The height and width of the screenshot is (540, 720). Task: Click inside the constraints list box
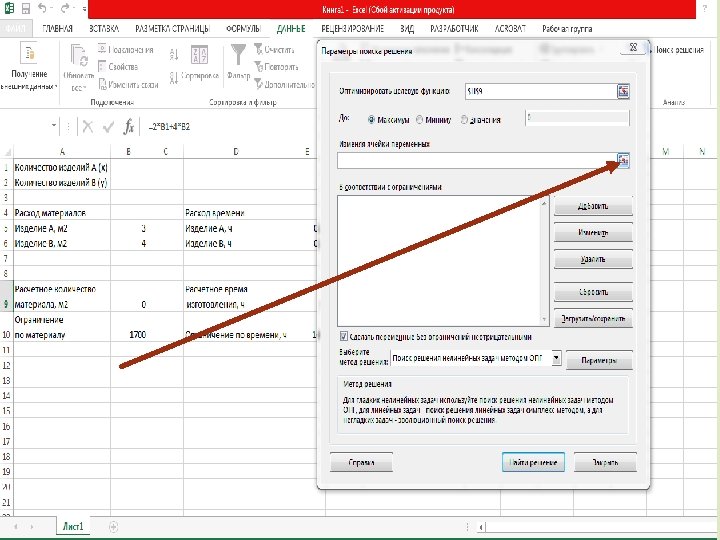pyautogui.click(x=439, y=261)
